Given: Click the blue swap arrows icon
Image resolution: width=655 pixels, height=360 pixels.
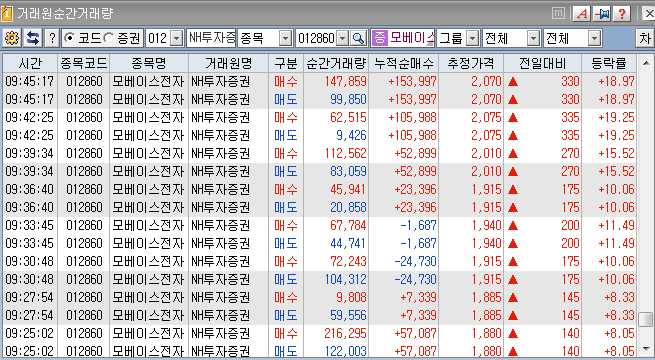Looking at the screenshot, I should 33,38.
